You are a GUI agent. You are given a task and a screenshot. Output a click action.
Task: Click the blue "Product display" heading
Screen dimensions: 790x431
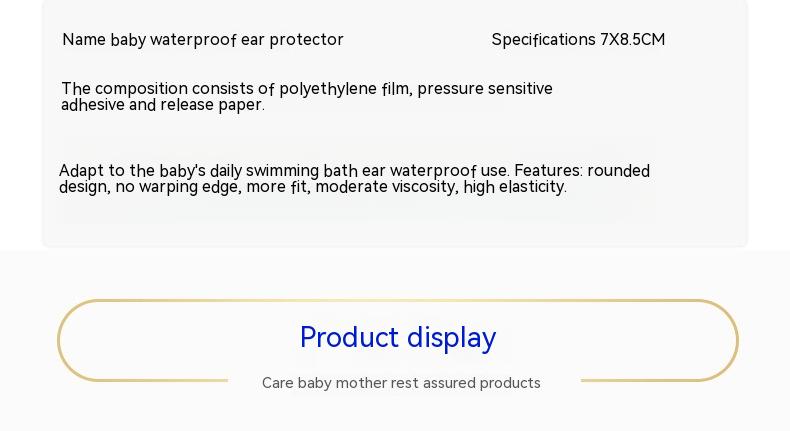398,338
